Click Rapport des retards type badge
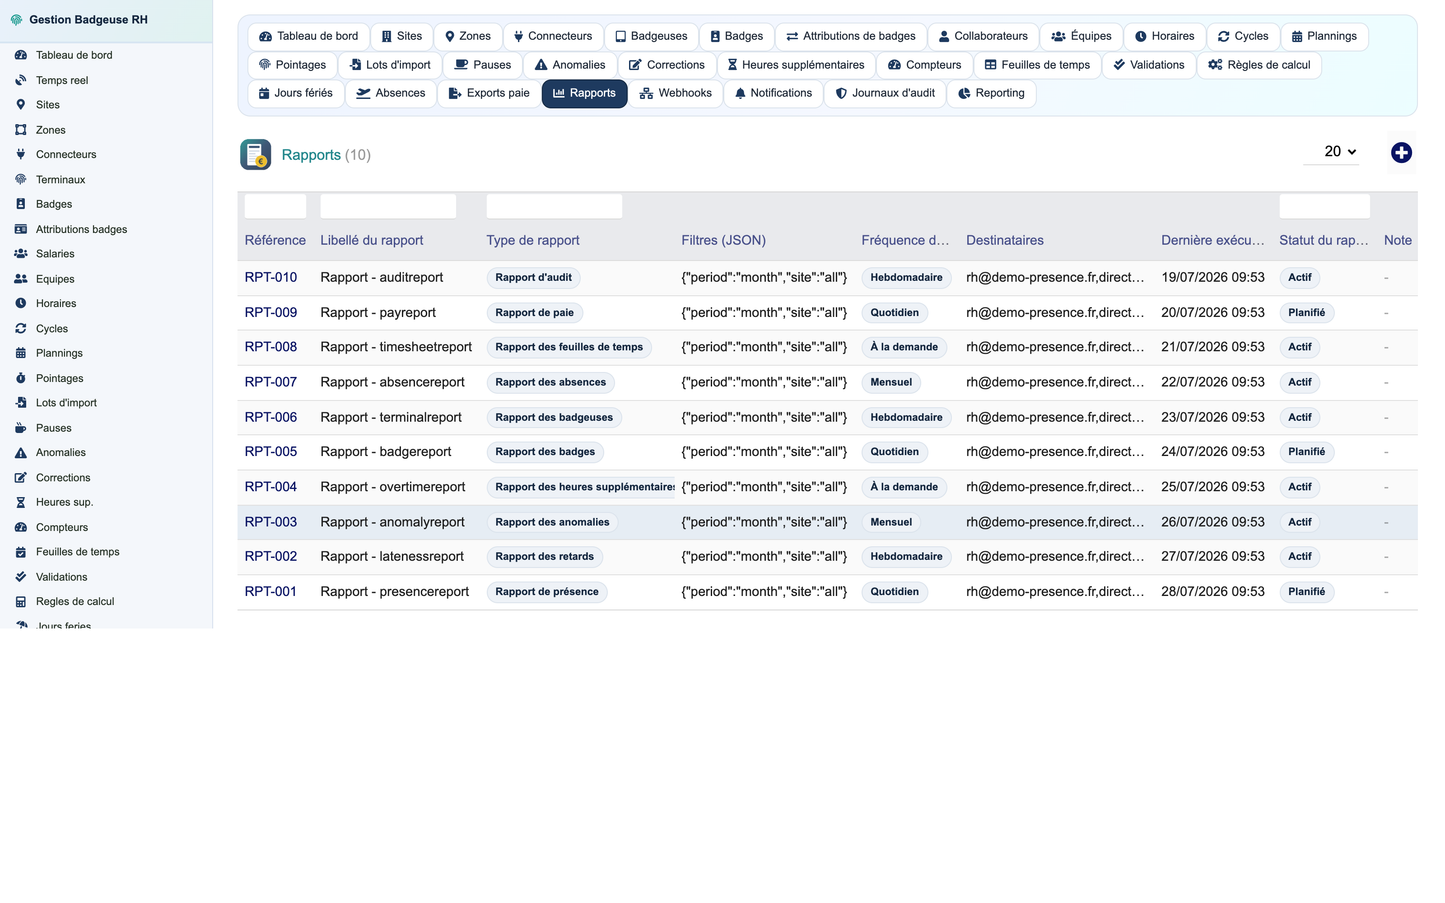 [x=545, y=557]
